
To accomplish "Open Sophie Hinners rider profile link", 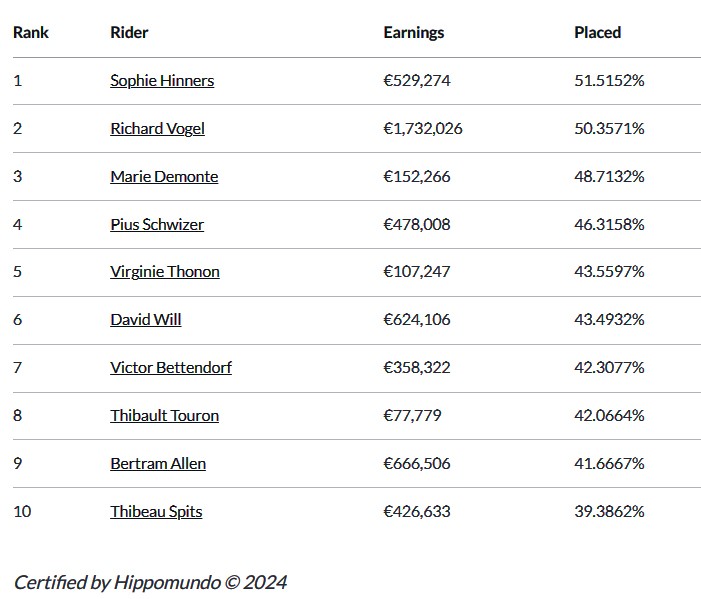I will pyautogui.click(x=162, y=81).
